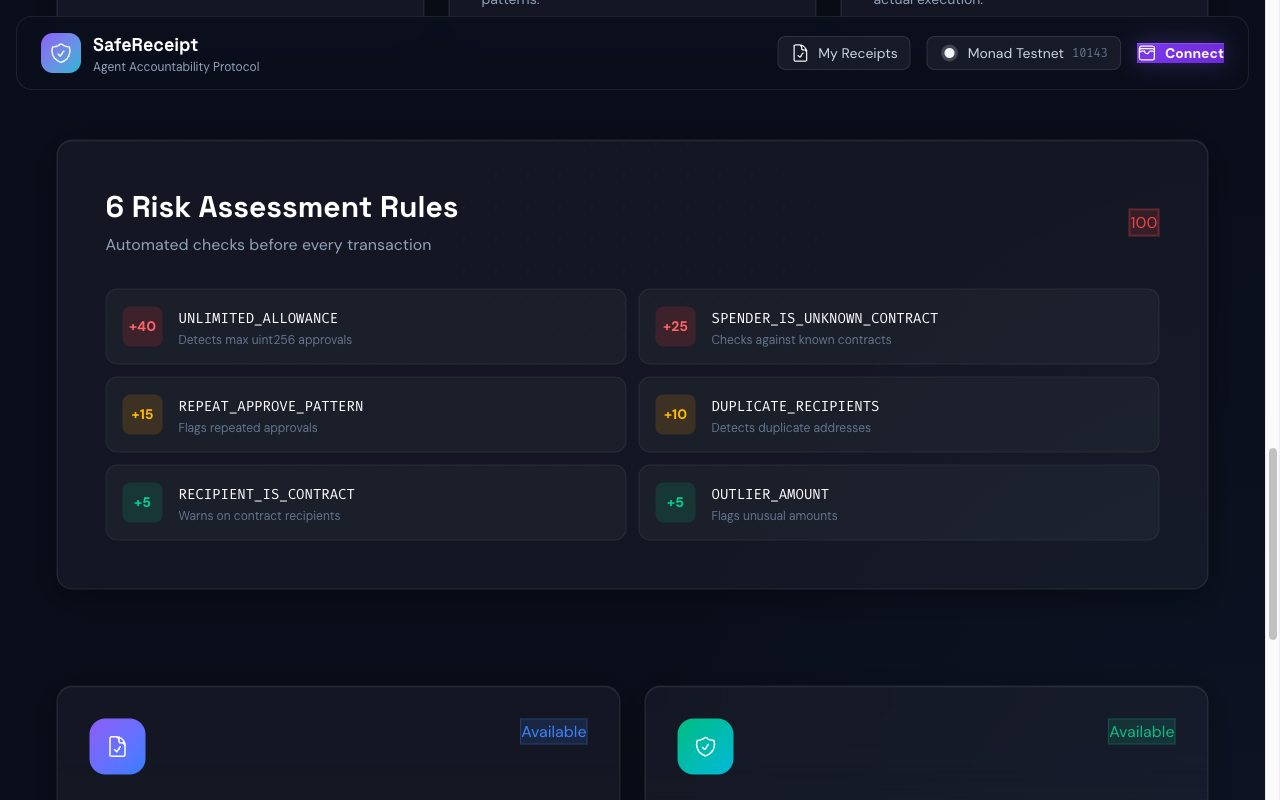The width and height of the screenshot is (1280, 800).
Task: Select the RECIPIENT_IS_CONTRACT rule card
Action: click(366, 503)
